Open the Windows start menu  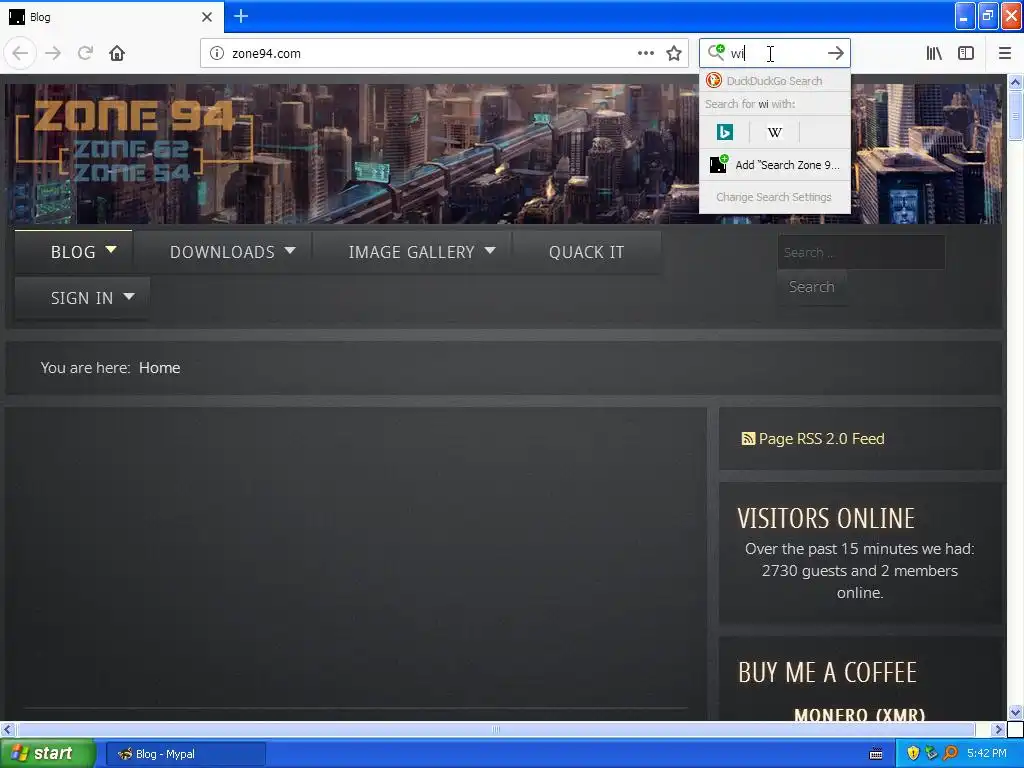[46, 754]
